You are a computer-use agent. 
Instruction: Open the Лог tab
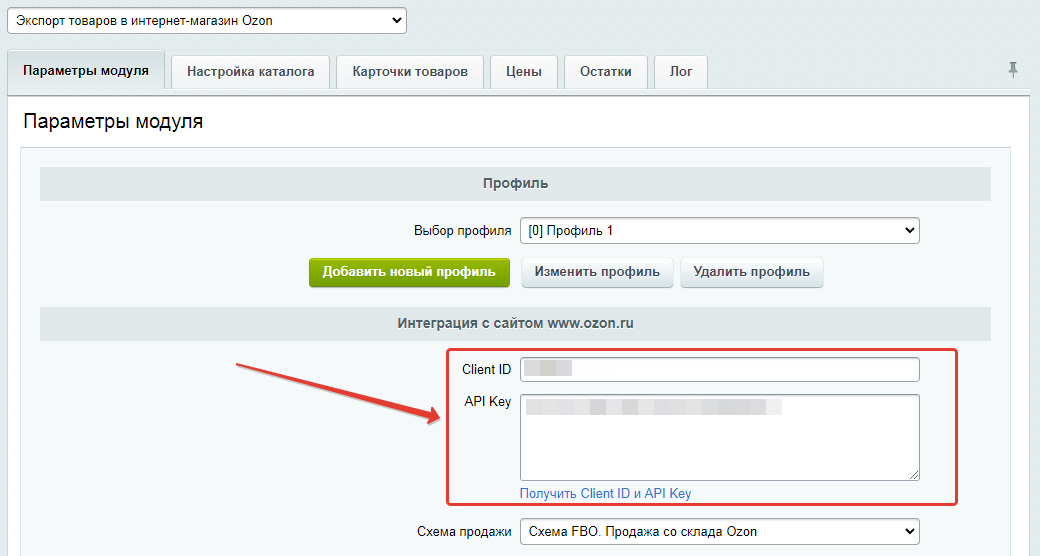tap(681, 72)
